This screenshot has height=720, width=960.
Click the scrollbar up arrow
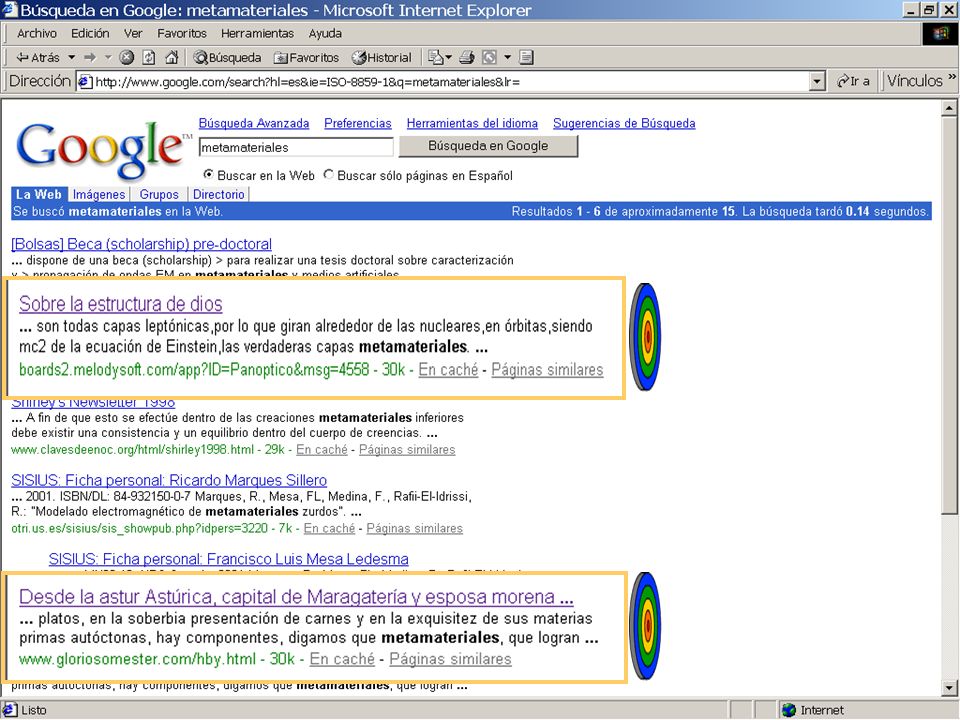coord(949,108)
